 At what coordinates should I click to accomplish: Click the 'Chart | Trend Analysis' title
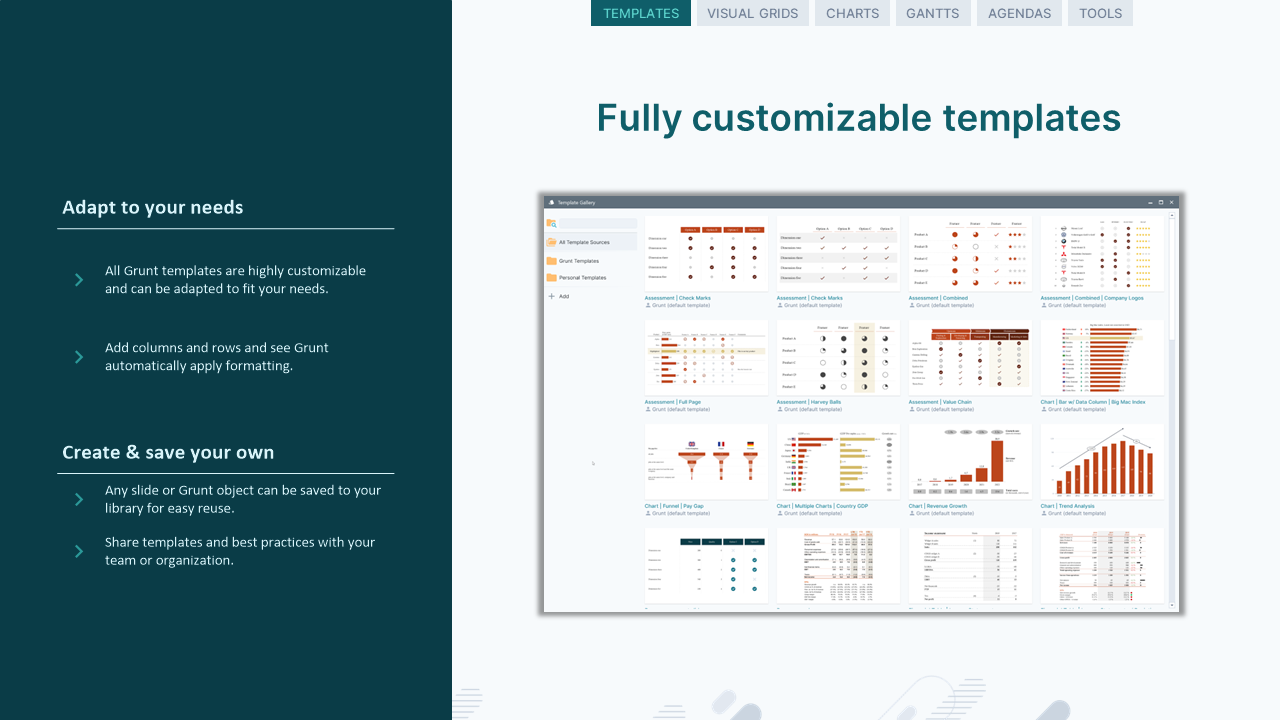click(1069, 506)
